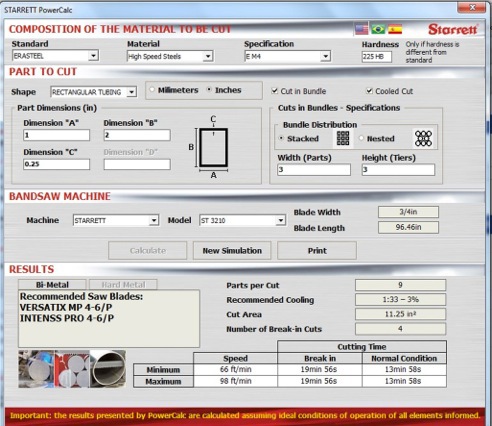Click the Calculate button
Screen dimensions: 492x426
[147, 250]
